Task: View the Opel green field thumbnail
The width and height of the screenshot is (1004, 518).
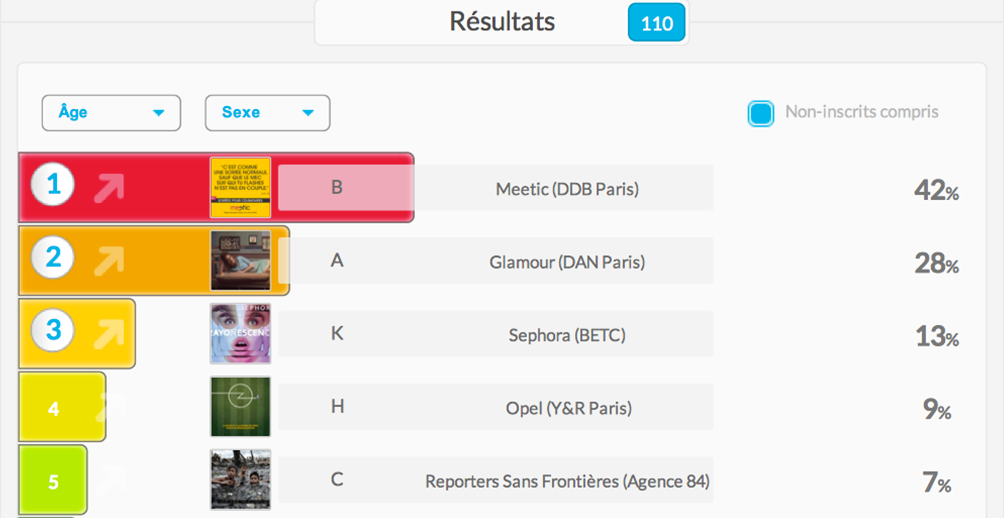Action: coord(241,407)
